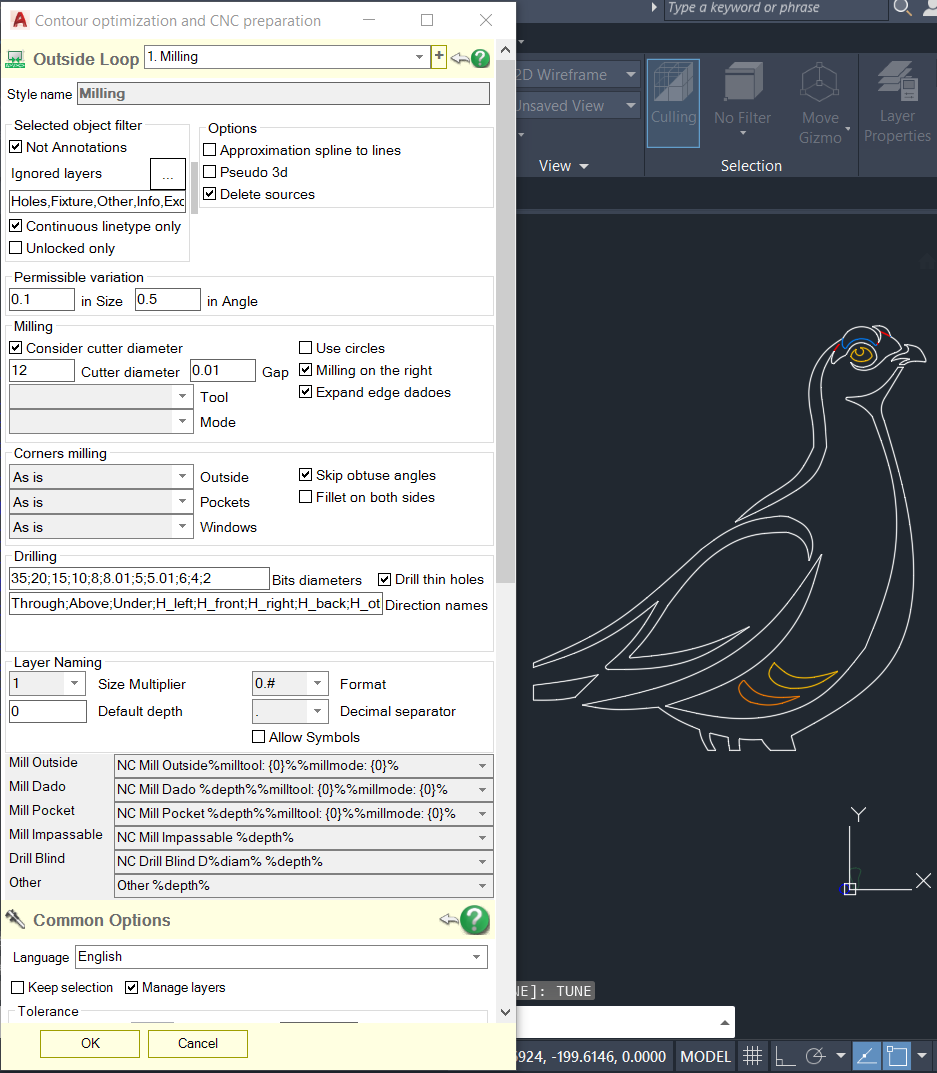Enable Fillet on both sides

[305, 496]
